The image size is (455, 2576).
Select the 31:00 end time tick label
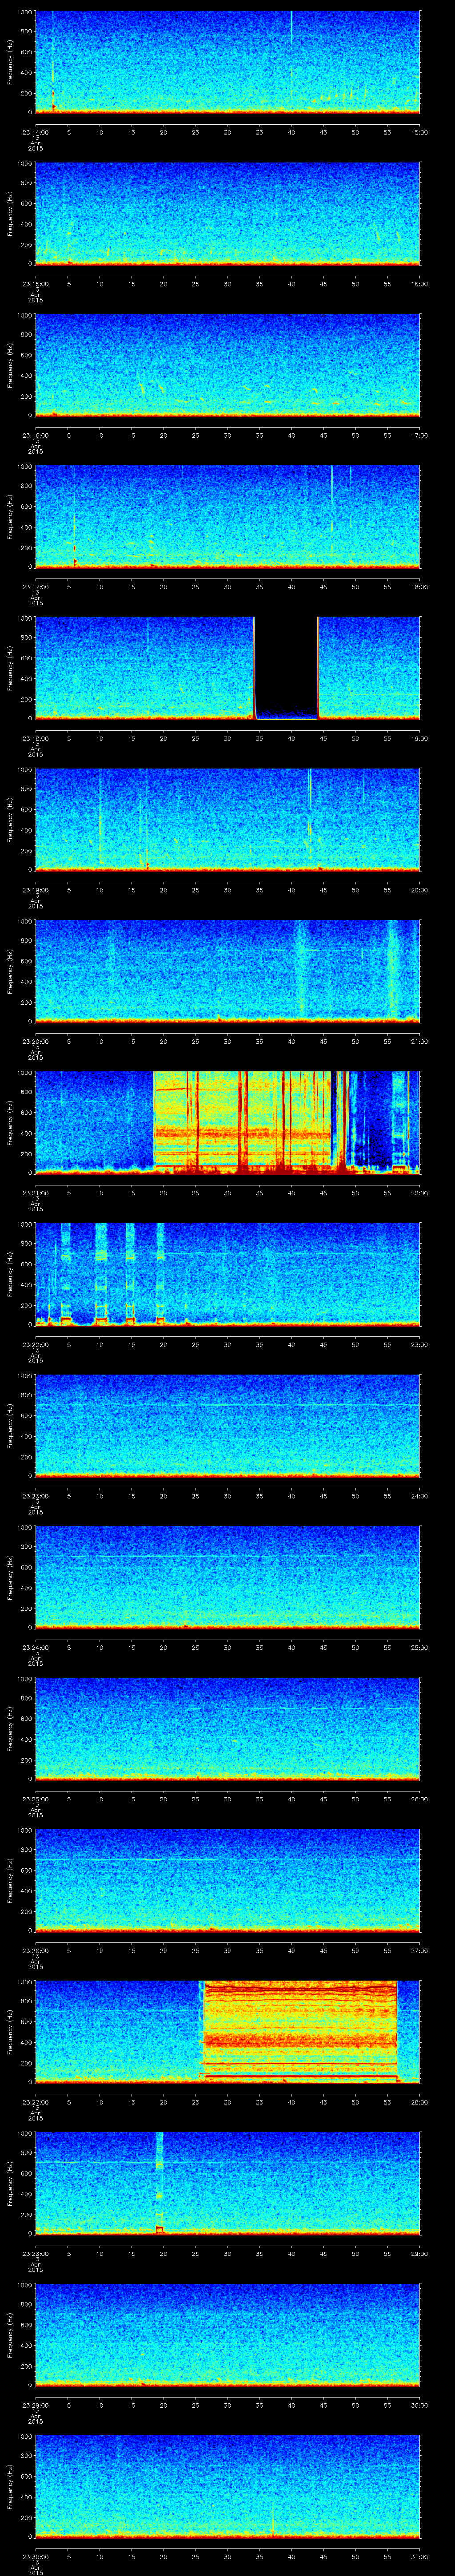419,2556
